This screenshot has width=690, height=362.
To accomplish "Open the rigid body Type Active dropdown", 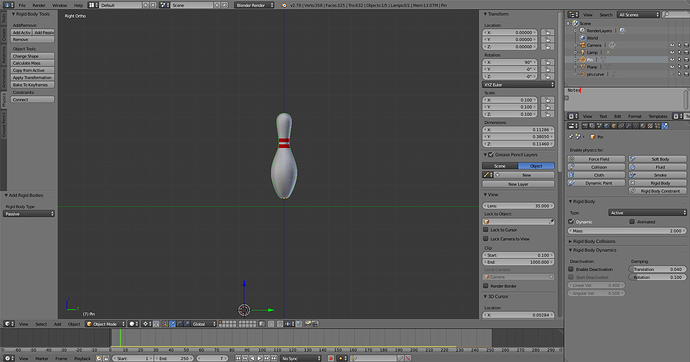I will 647,212.
